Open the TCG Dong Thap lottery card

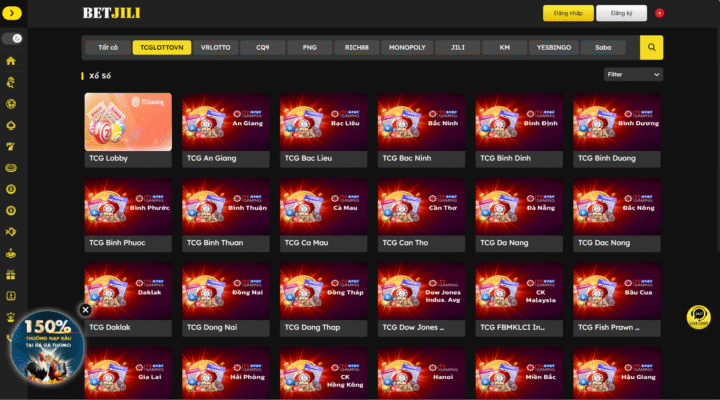[x=324, y=299]
